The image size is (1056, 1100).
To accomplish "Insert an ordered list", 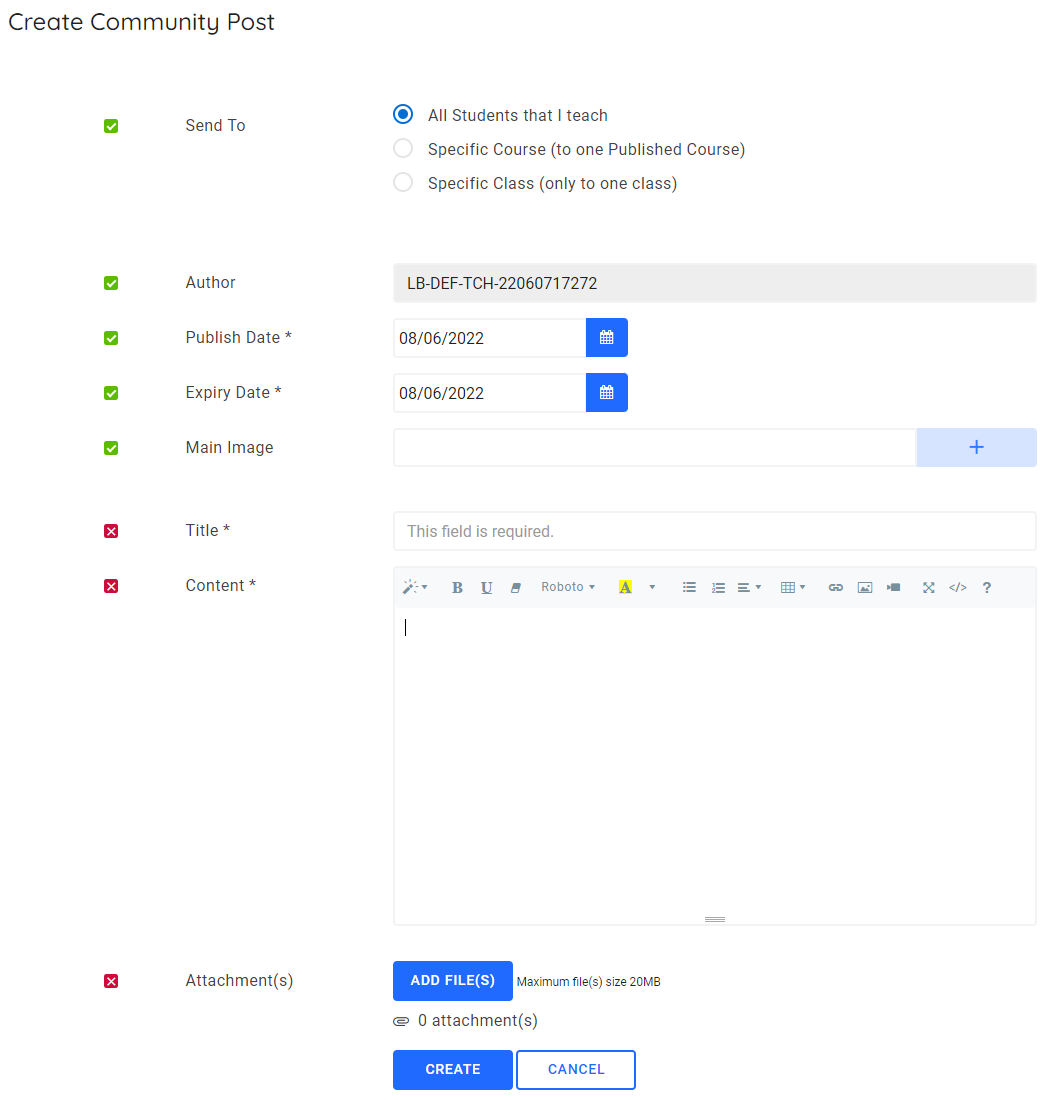I will (x=718, y=587).
